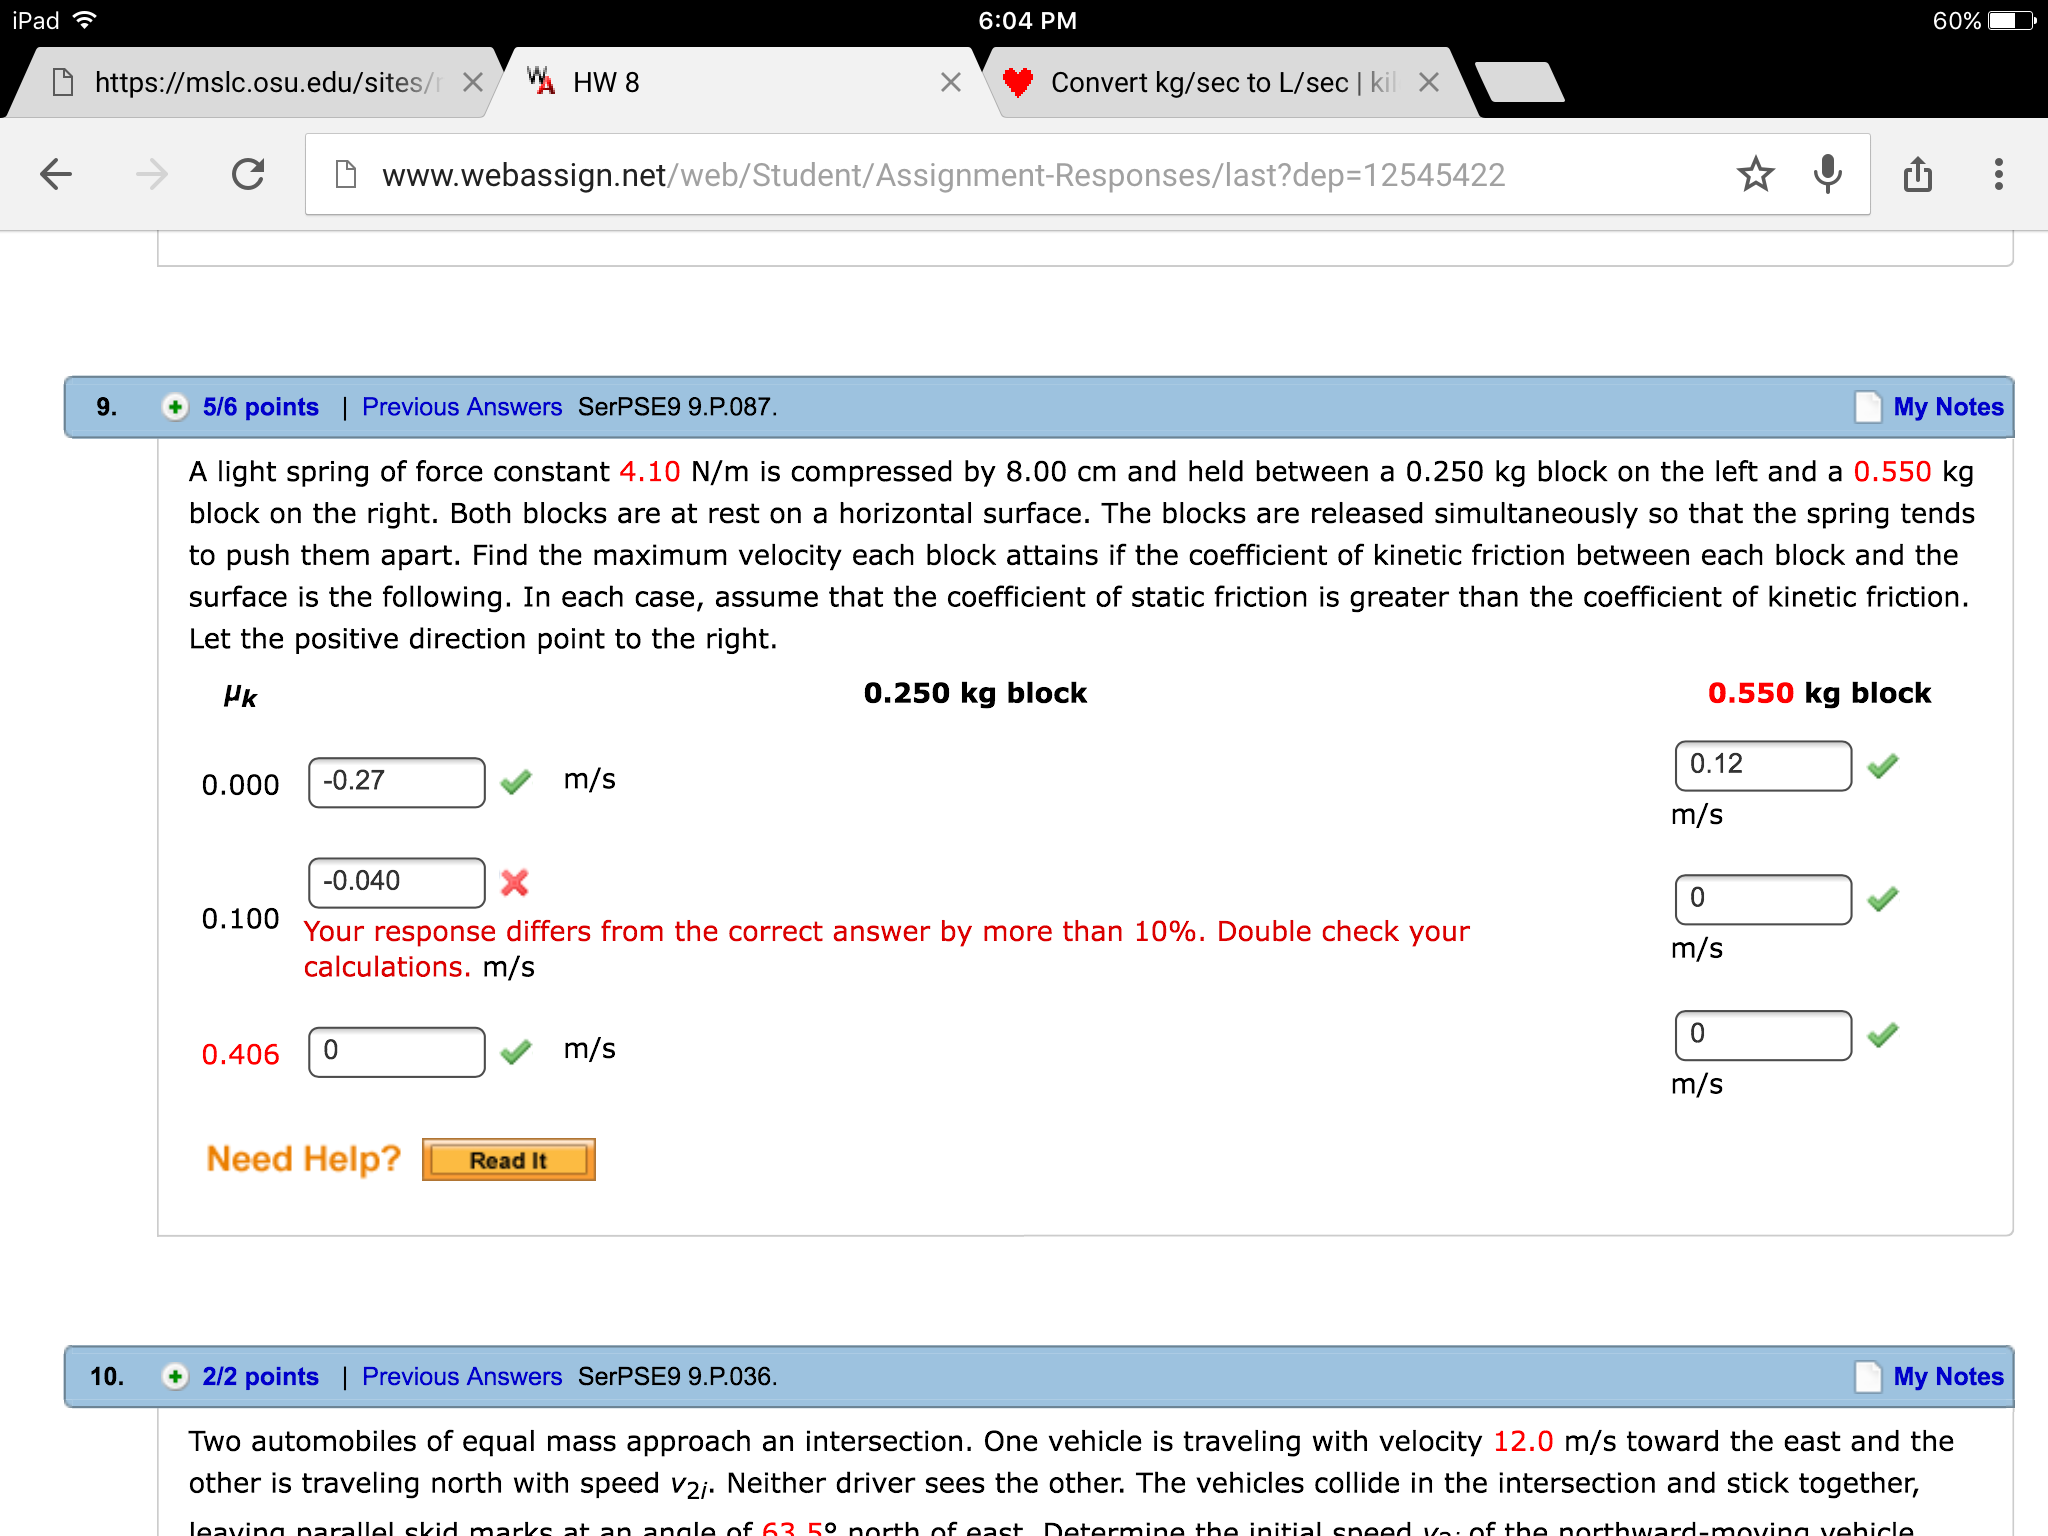Open Previous Answers for question 9
The image size is (2048, 1536).
point(462,407)
